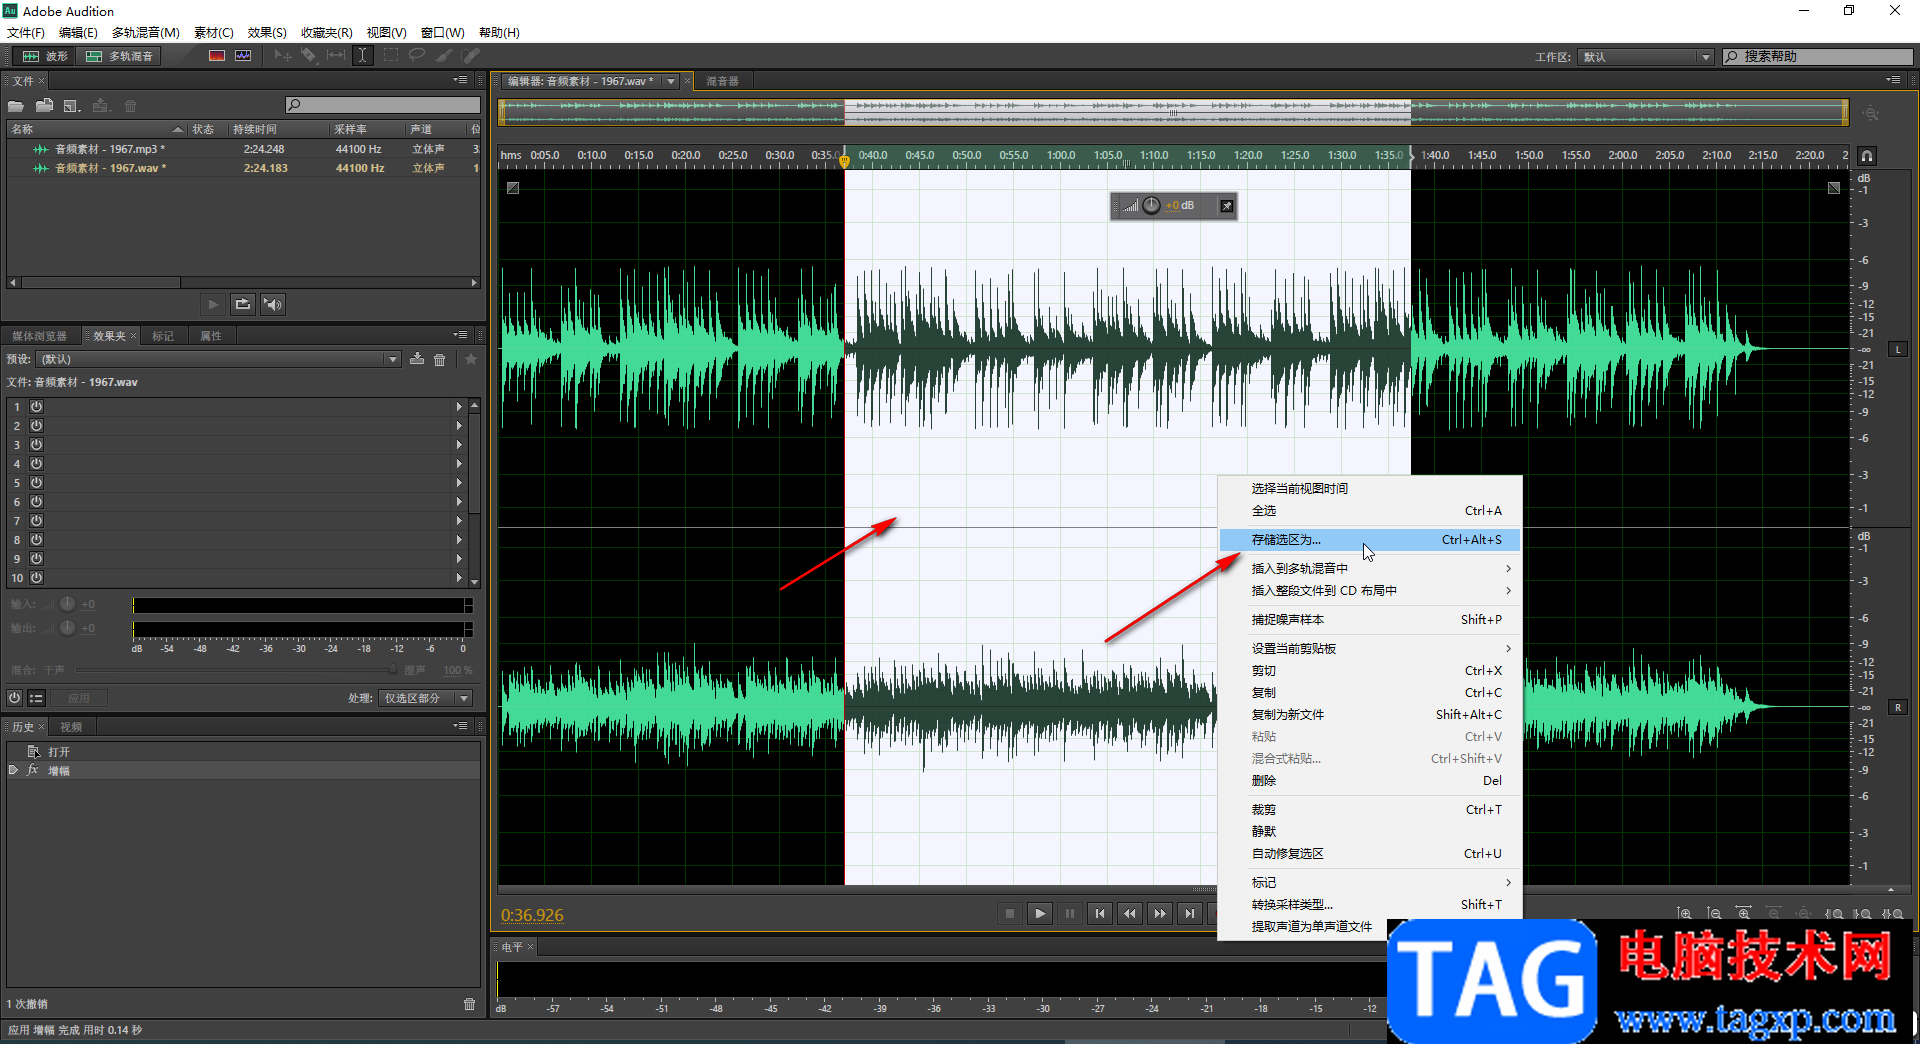Delete effects rack preset trash icon
This screenshot has width=1920, height=1044.
pyautogui.click(x=440, y=359)
